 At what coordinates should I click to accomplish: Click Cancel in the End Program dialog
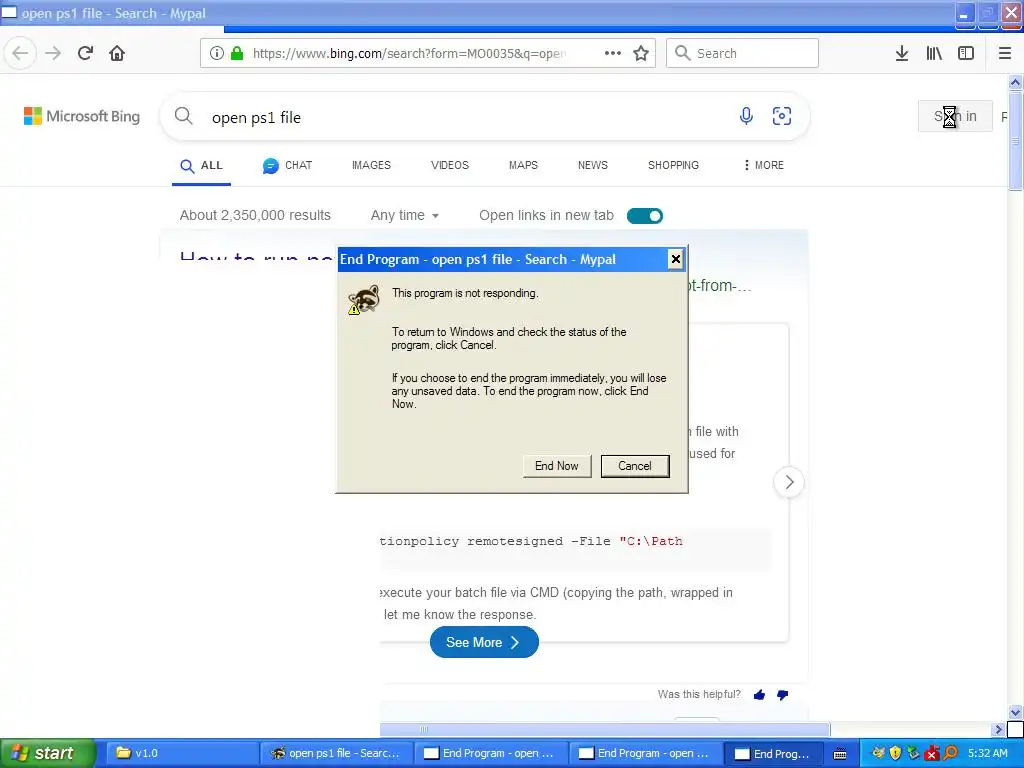[x=635, y=466]
